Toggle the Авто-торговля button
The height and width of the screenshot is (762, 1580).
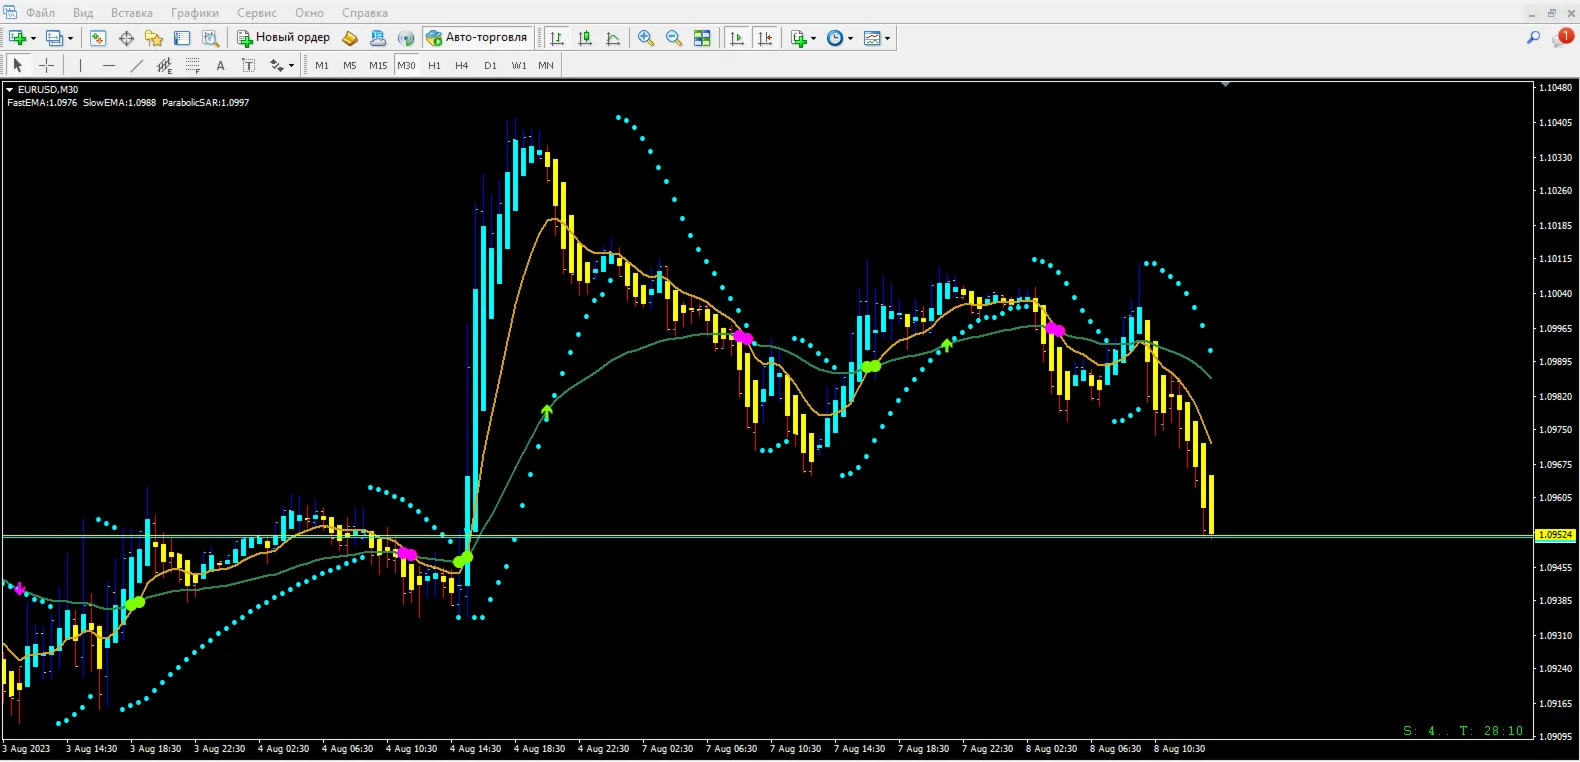[477, 38]
